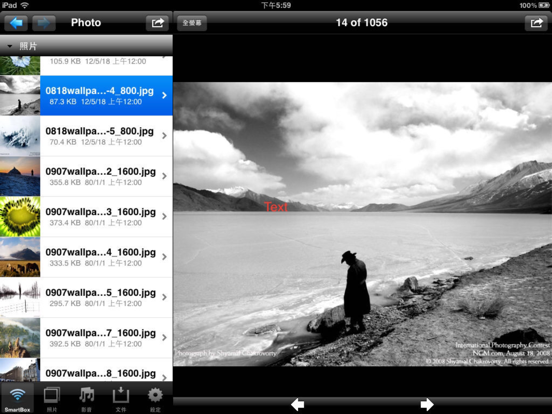552x414 pixels.
Task: Open chevron for 0907wallpa...2_1600.jpg
Action: (x=164, y=176)
